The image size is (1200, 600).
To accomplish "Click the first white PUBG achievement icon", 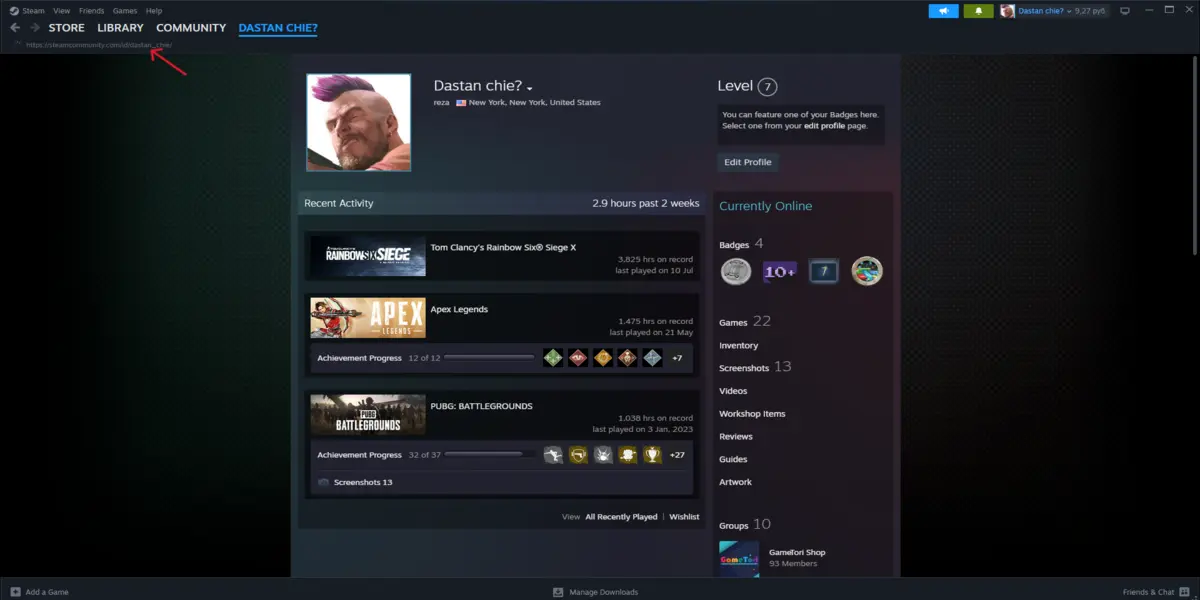I will (x=553, y=455).
